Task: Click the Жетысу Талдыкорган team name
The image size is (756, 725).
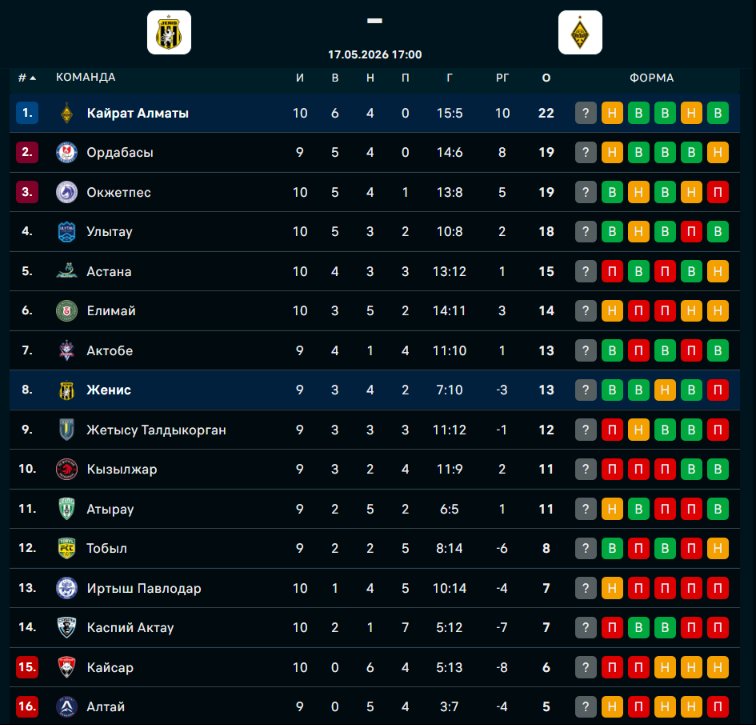Action: point(156,430)
